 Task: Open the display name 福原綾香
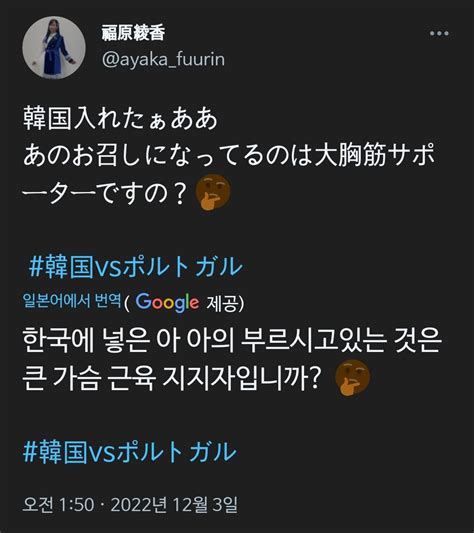click(133, 33)
